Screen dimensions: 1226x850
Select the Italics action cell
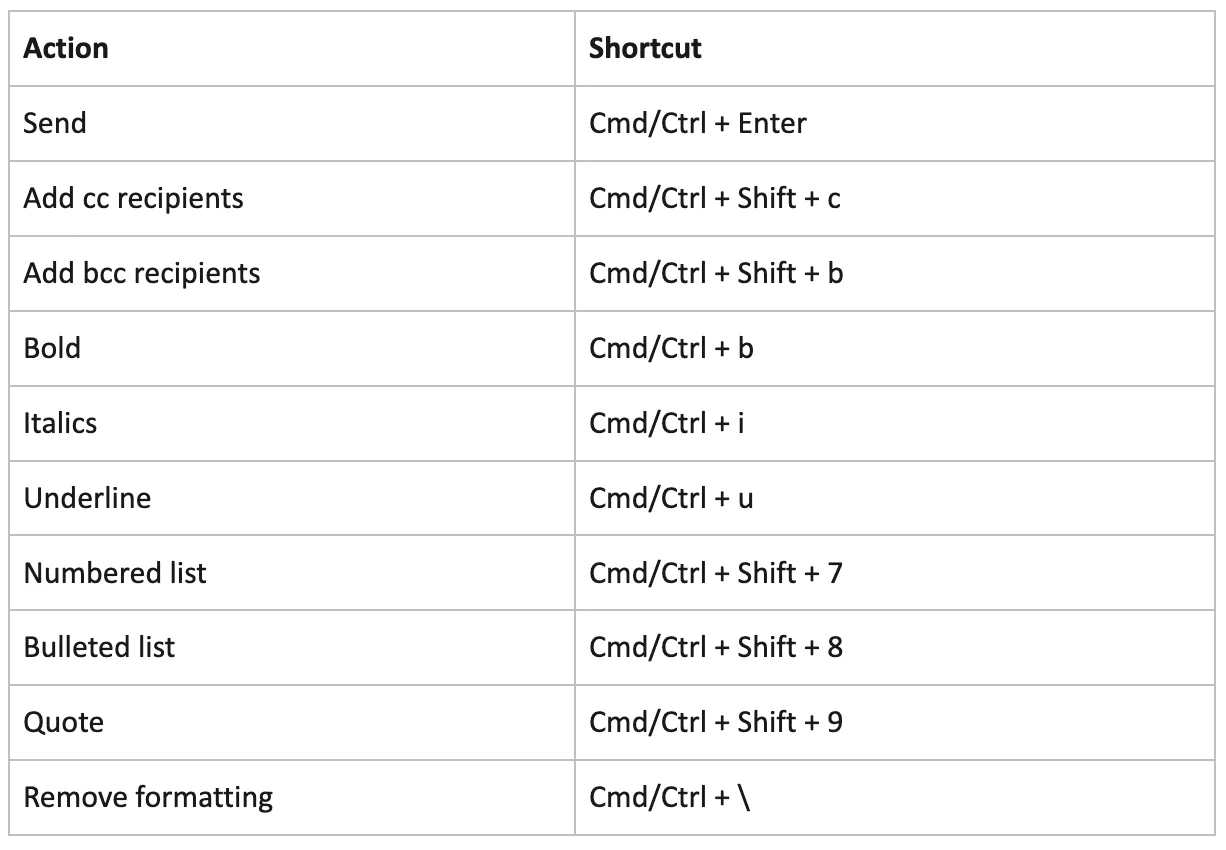click(x=60, y=423)
